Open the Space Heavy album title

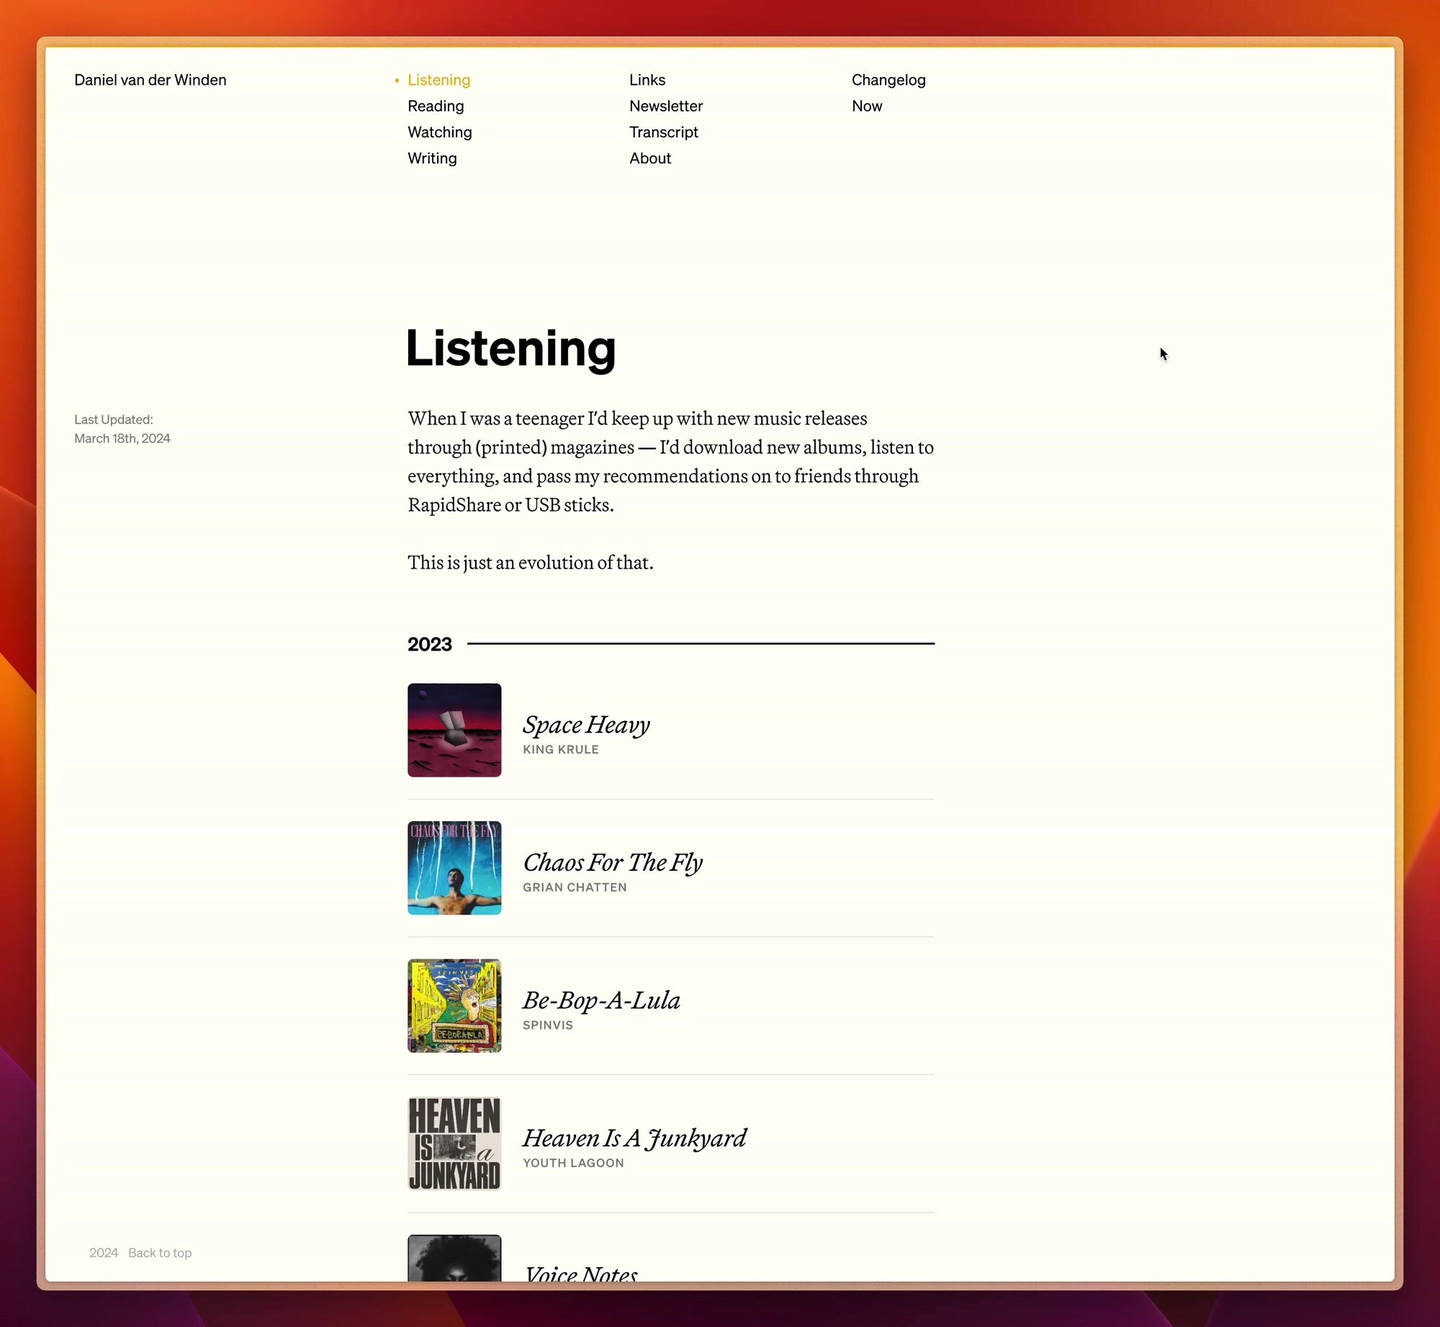coord(586,725)
